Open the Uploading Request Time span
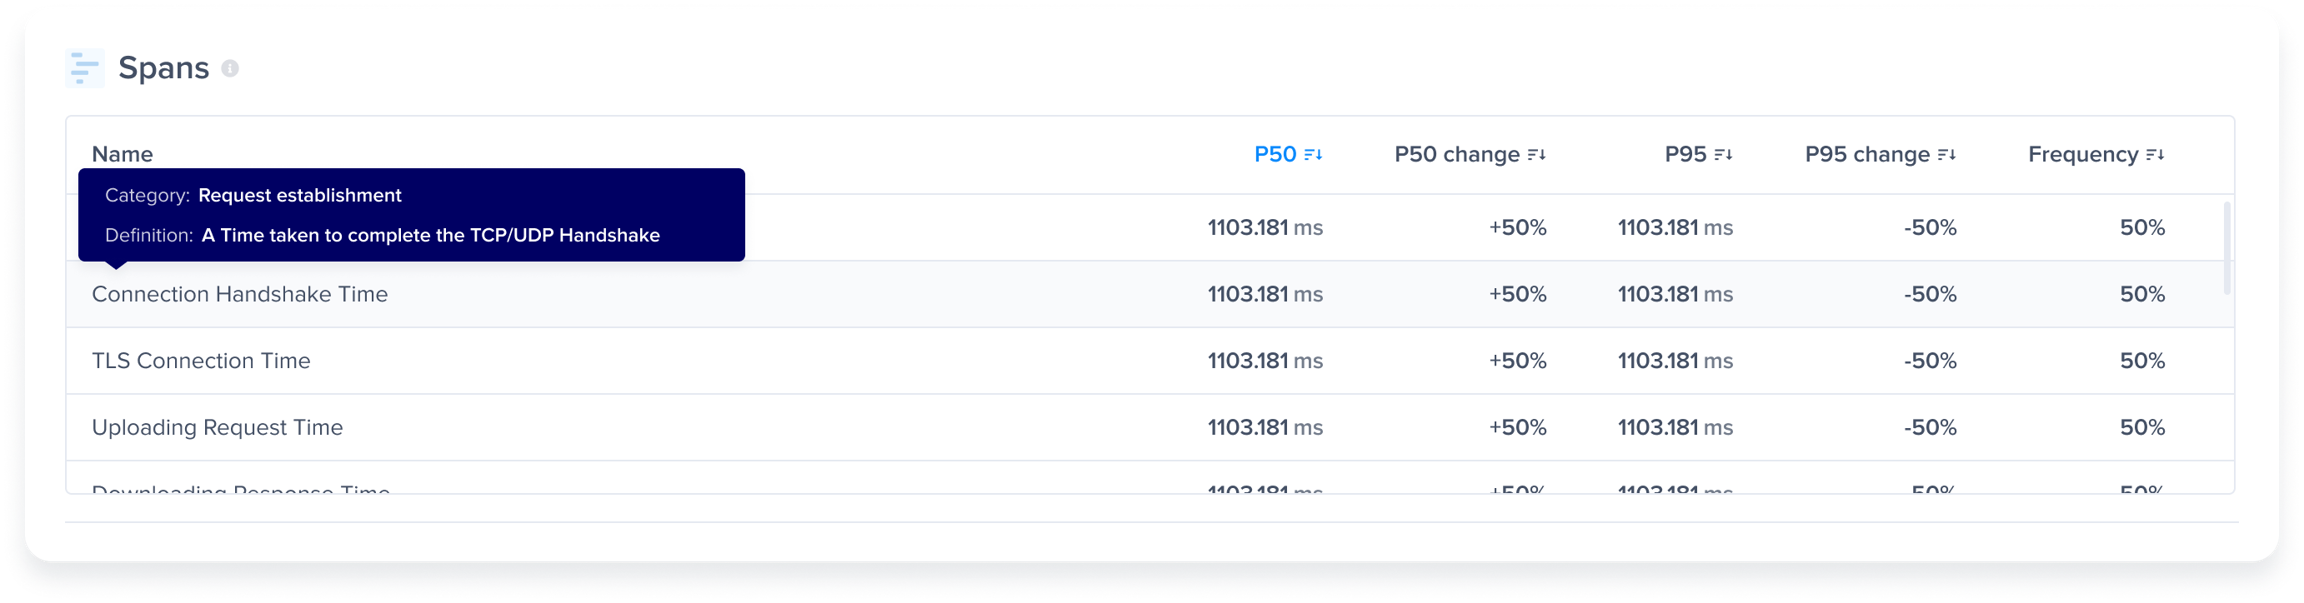2304x603 pixels. 217,428
